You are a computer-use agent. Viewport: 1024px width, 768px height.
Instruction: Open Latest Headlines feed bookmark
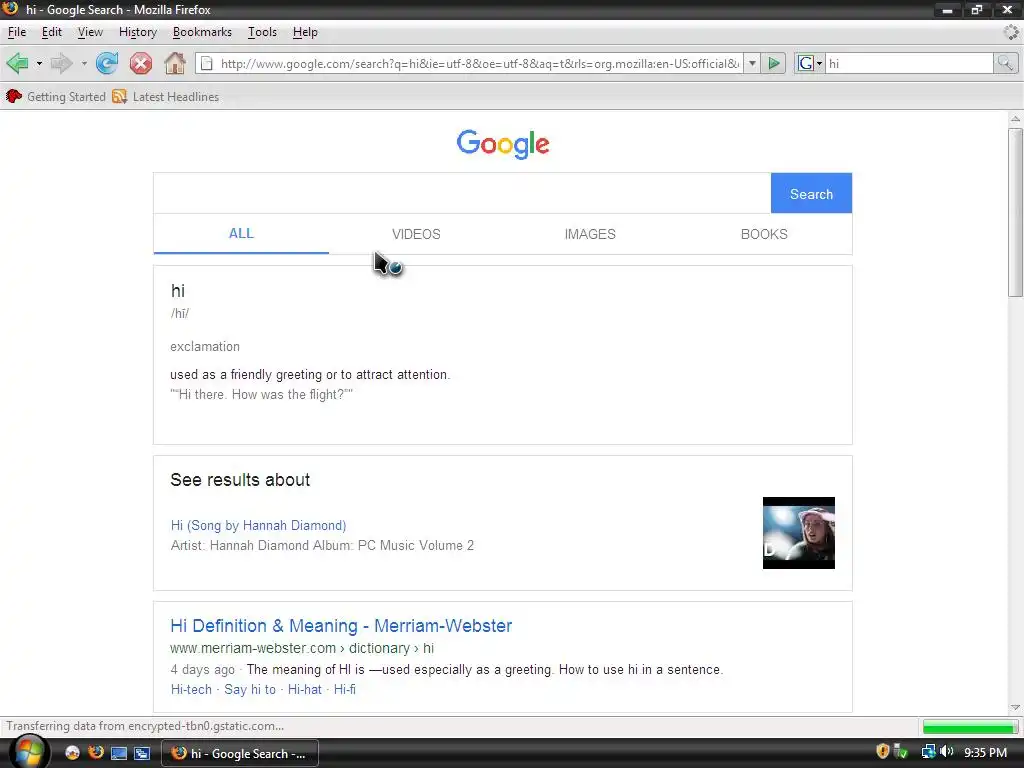tap(165, 97)
